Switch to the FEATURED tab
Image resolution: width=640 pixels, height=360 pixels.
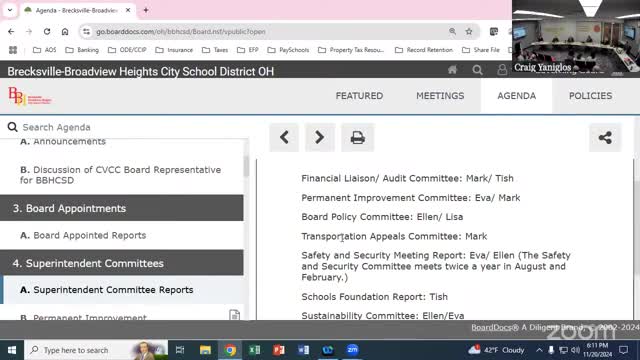click(x=359, y=96)
